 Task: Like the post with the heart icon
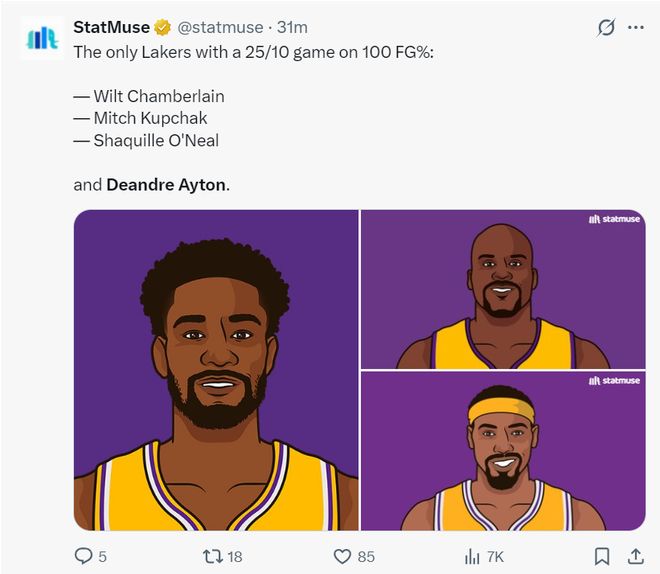(342, 556)
